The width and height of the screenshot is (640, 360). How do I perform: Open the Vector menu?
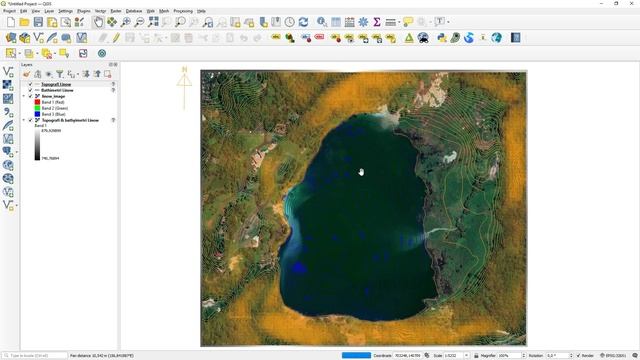[x=100, y=11]
